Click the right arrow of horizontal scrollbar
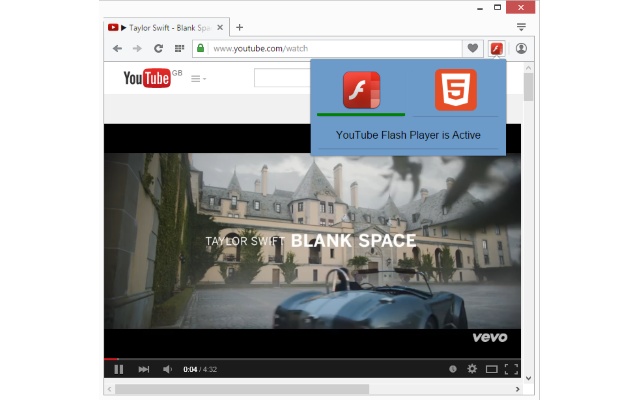Image resolution: width=640 pixels, height=400 pixels. click(517, 389)
